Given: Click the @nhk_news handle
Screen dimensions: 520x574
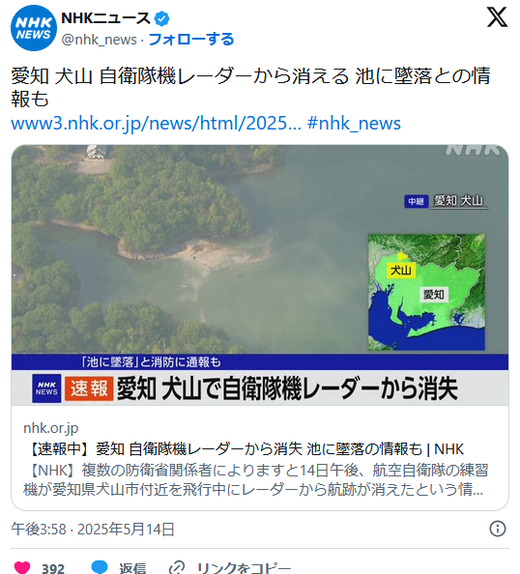Looking at the screenshot, I should tap(99, 40).
